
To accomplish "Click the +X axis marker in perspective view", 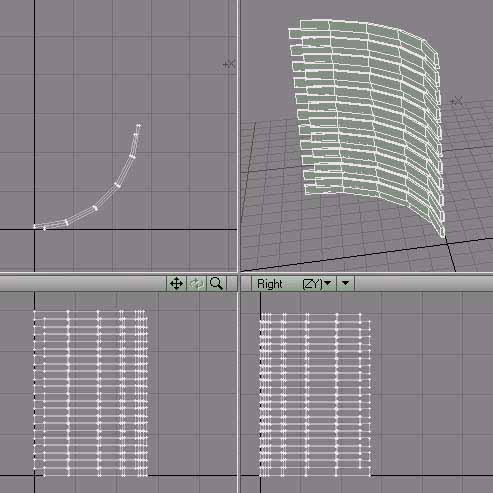I will click(456, 101).
